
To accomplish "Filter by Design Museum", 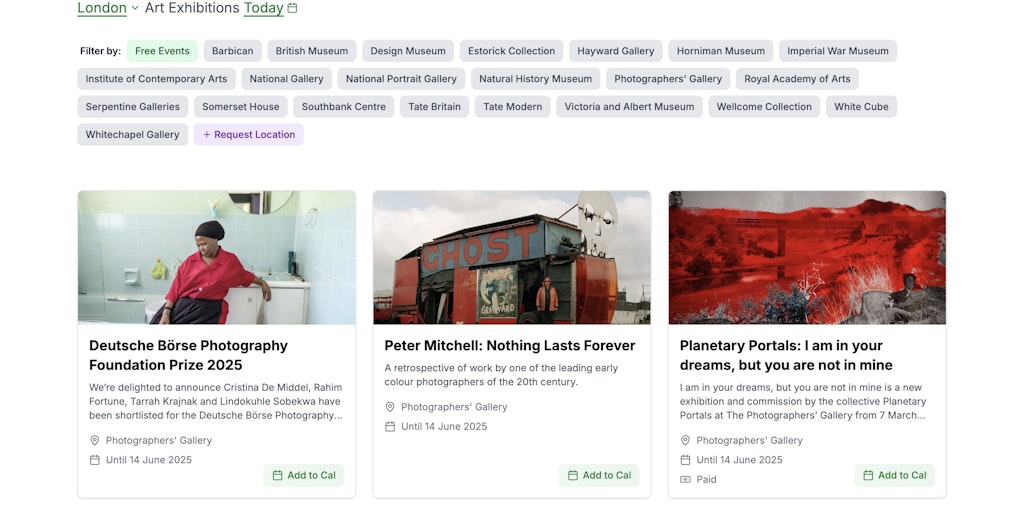I will 408,51.
